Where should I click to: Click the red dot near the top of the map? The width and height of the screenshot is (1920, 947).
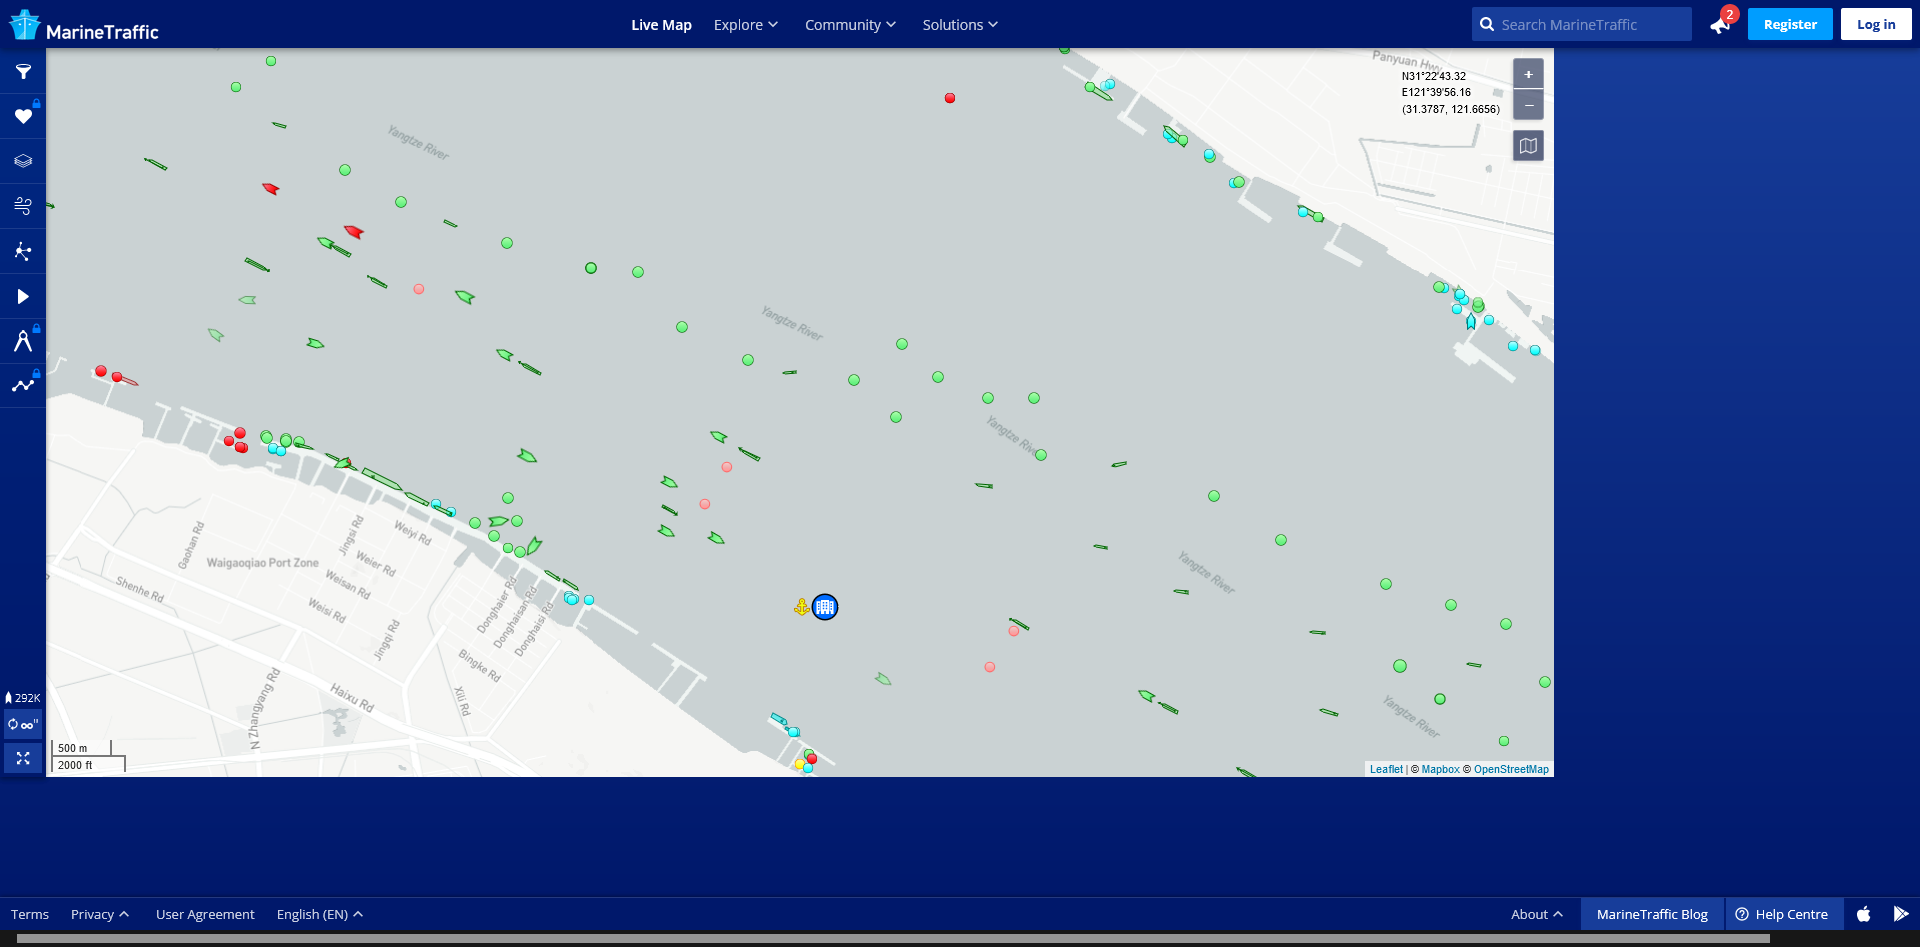tap(950, 98)
